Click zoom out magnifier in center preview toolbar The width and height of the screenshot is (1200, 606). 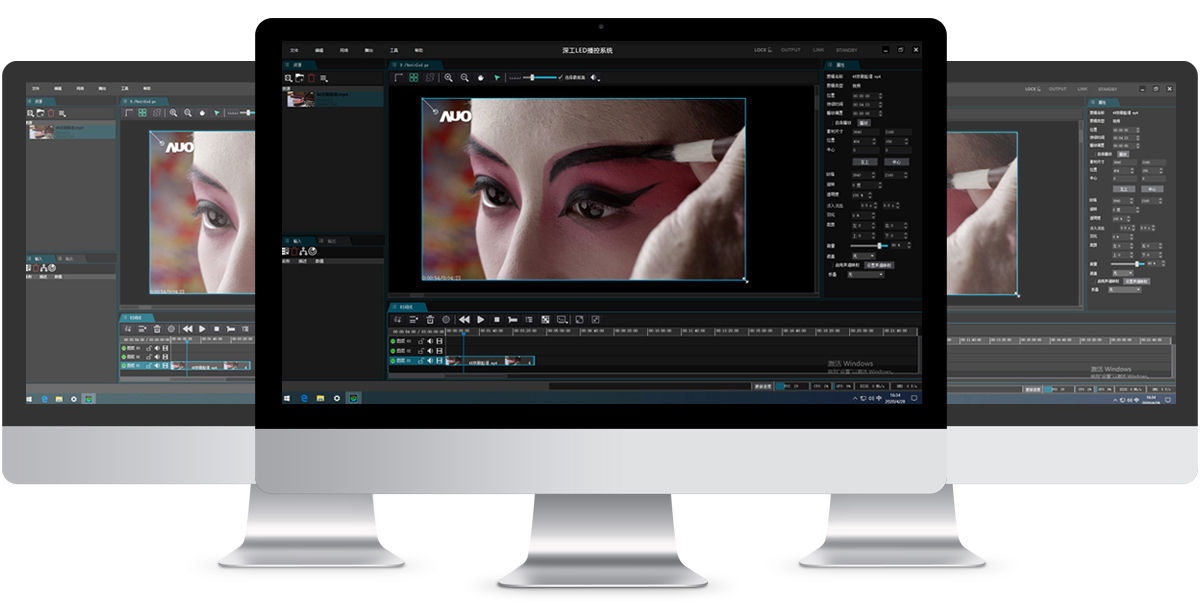pos(465,77)
